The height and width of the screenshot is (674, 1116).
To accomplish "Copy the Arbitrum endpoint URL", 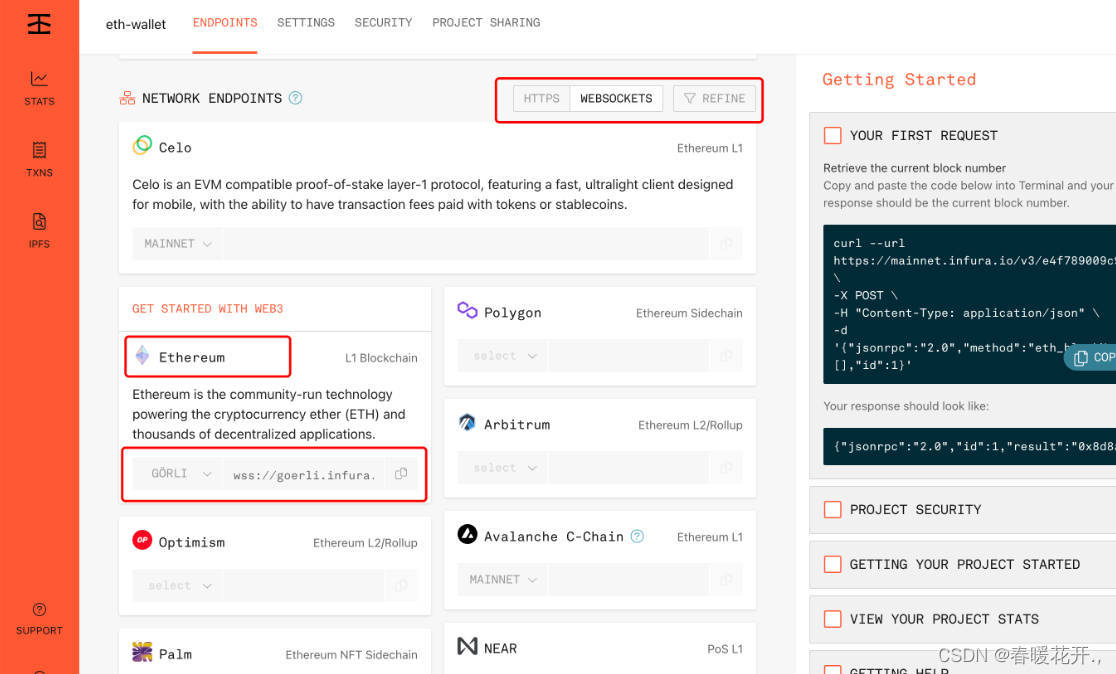I will (x=726, y=468).
